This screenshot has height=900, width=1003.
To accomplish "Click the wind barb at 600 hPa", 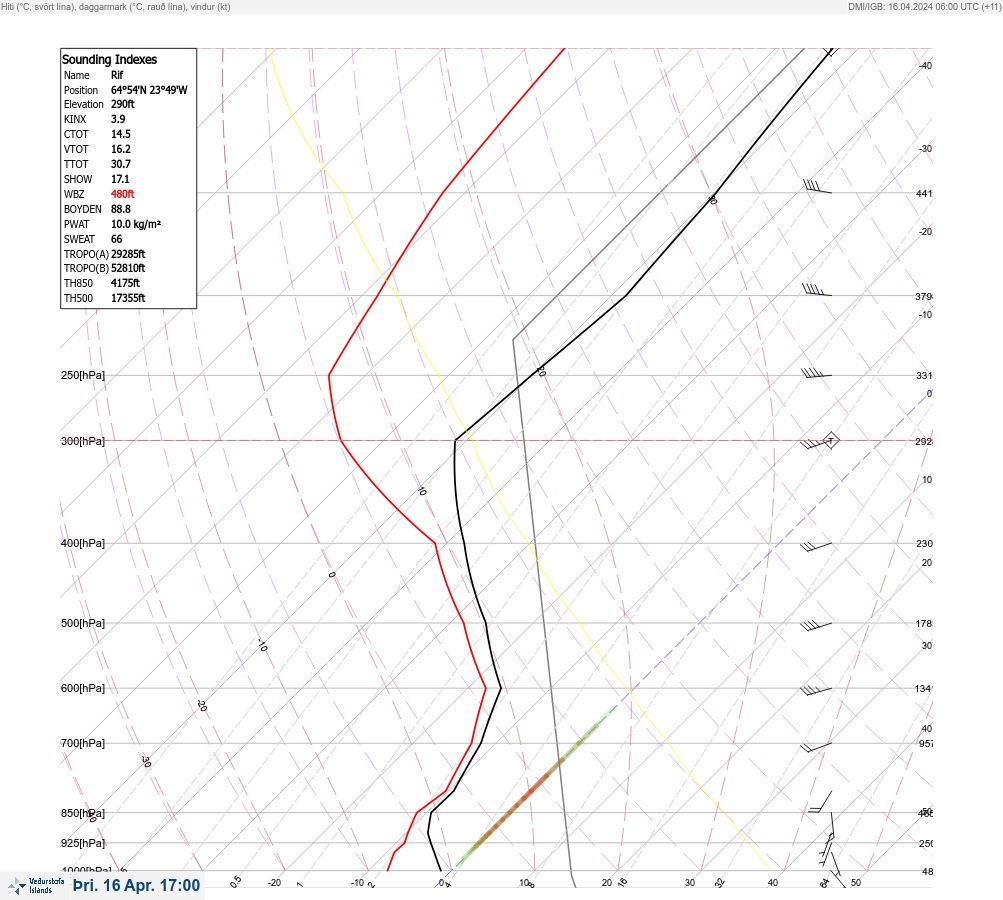I will click(816, 690).
